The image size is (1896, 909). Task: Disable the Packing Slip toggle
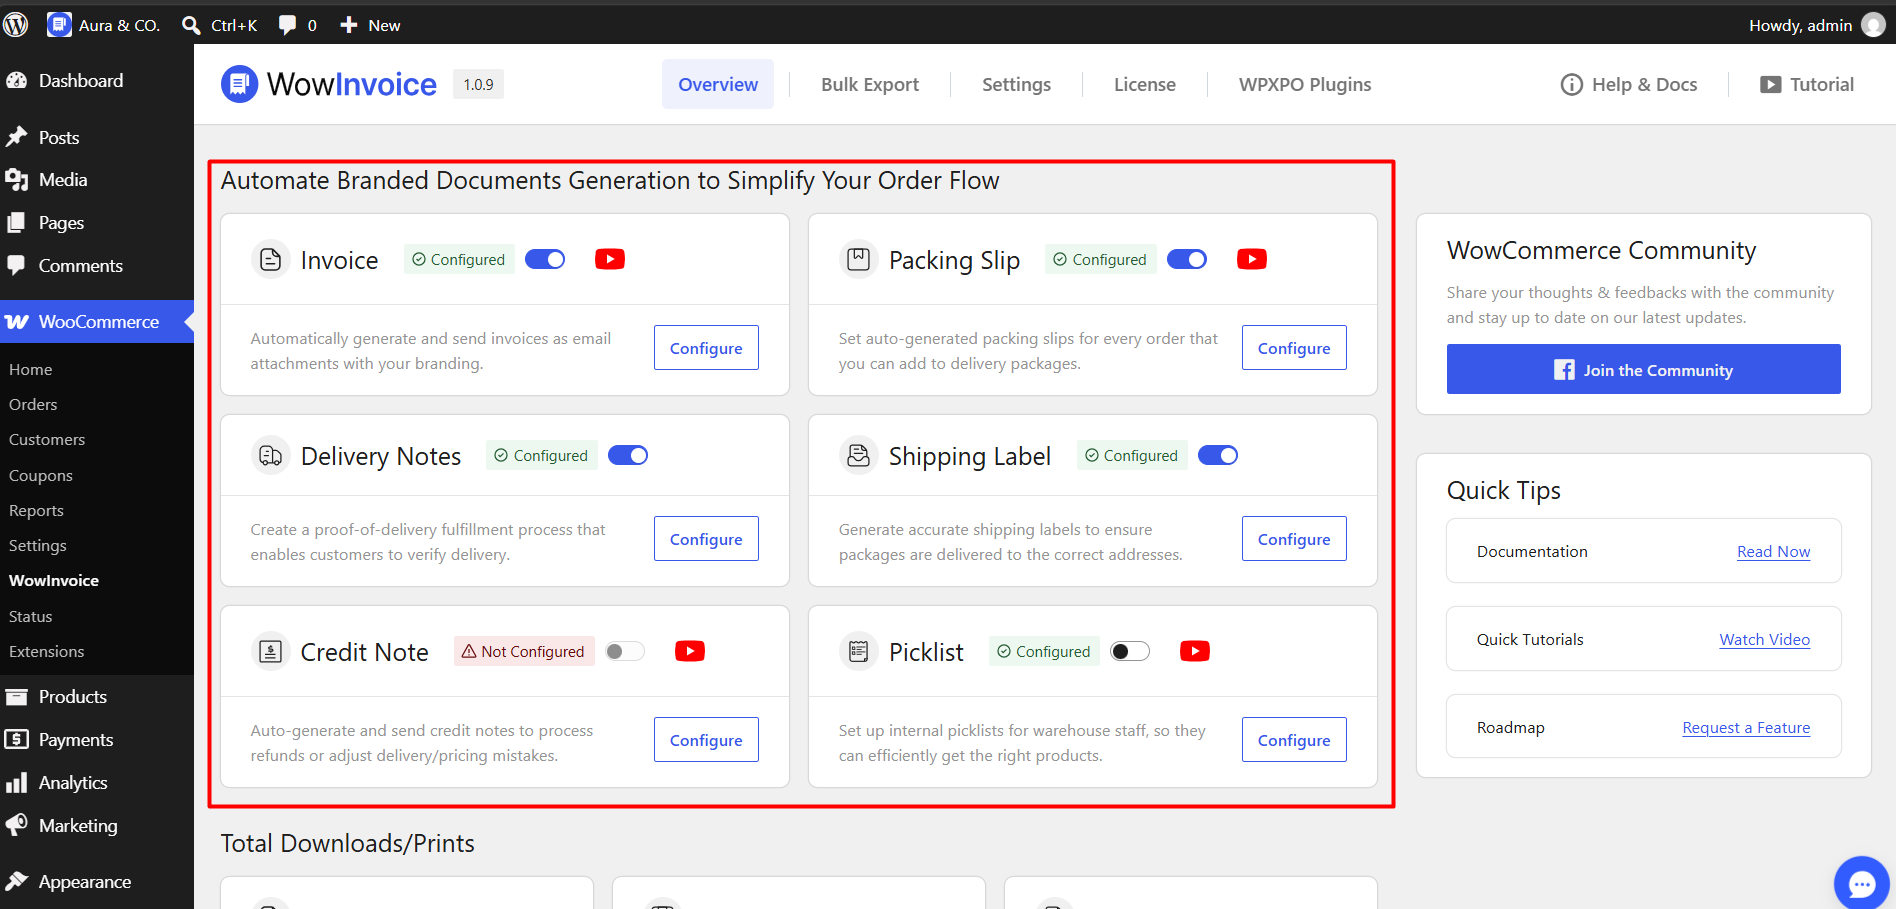[1187, 259]
